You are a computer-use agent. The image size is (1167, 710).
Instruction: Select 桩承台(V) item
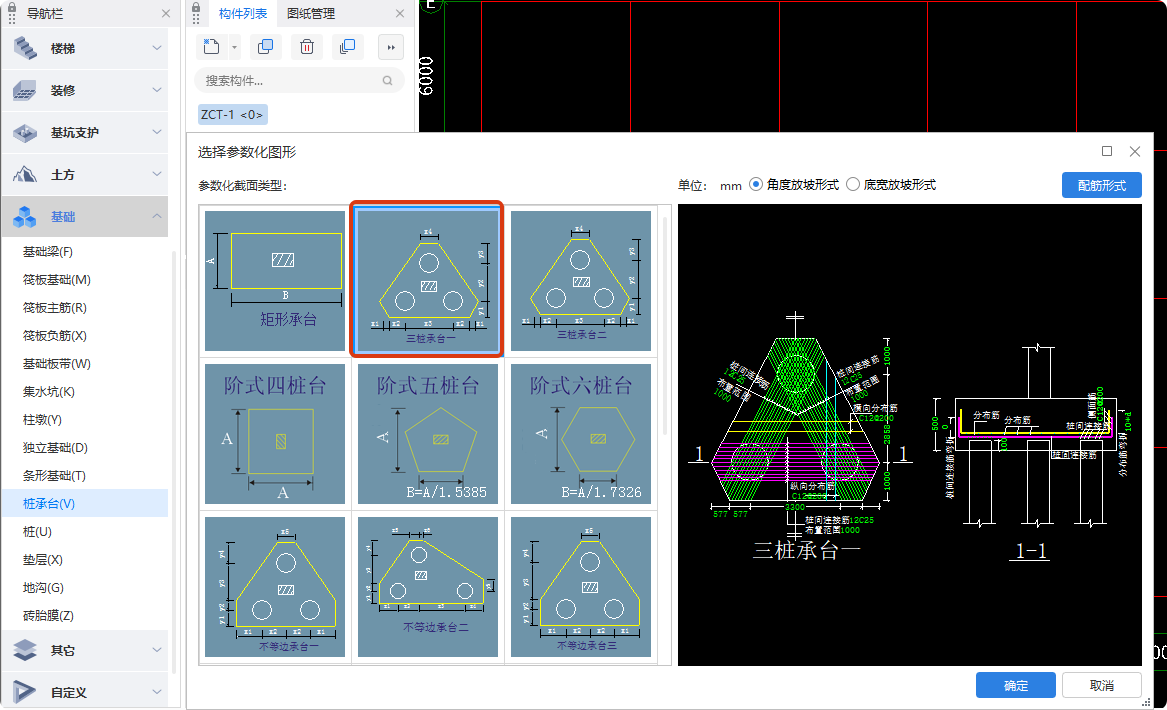pyautogui.click(x=85, y=504)
